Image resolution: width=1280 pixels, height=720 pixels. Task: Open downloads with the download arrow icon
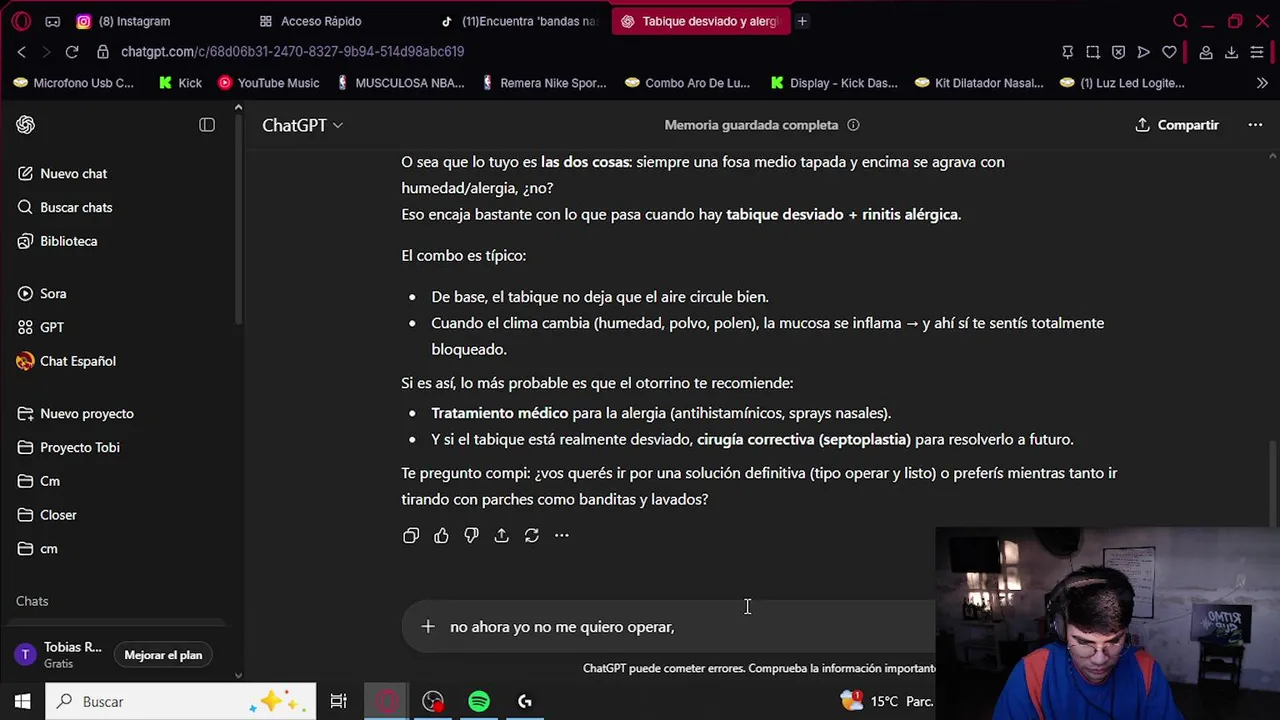(1231, 52)
